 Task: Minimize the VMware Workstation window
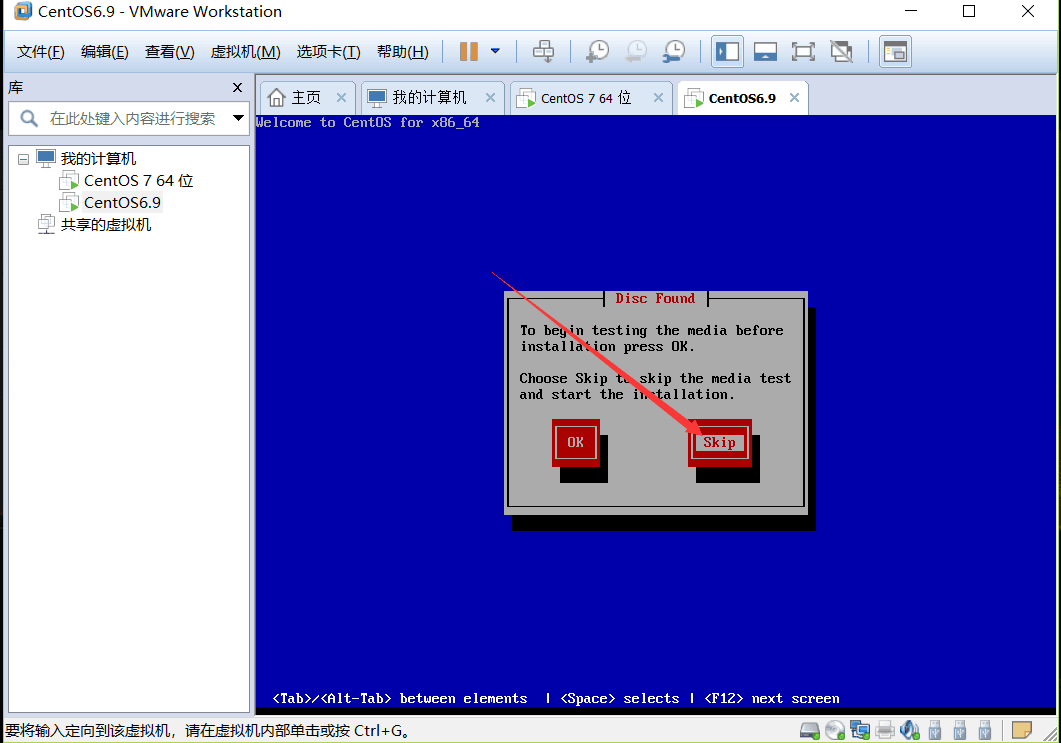910,12
